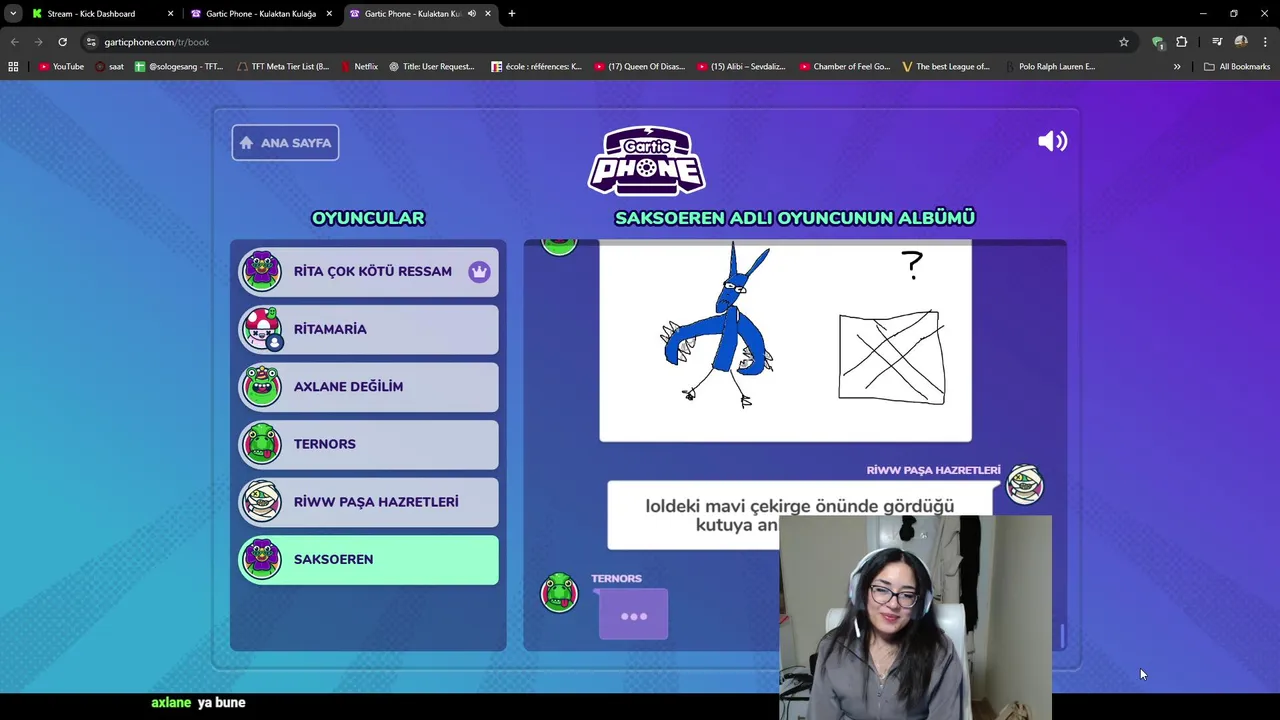The width and height of the screenshot is (1280, 720).
Task: Open the shield extension icon
Action: (x=1157, y=42)
